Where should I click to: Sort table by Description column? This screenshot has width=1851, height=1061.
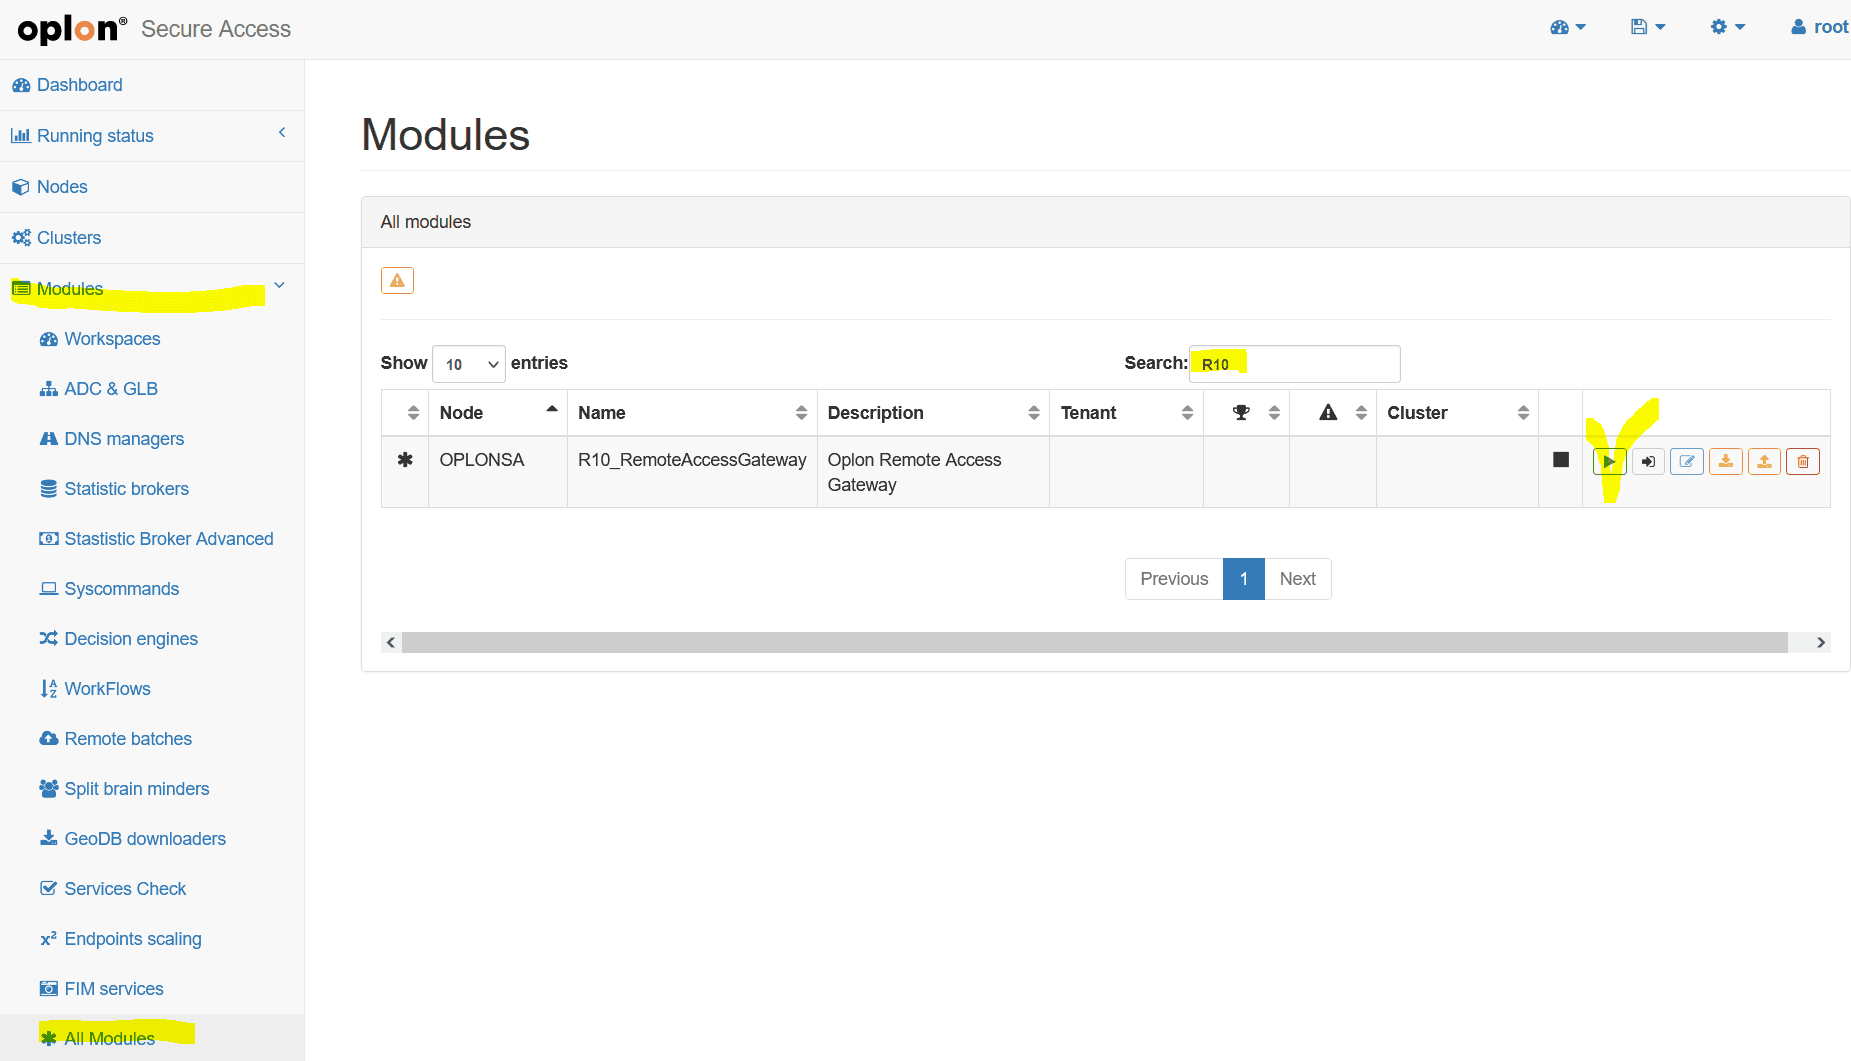pyautogui.click(x=933, y=413)
